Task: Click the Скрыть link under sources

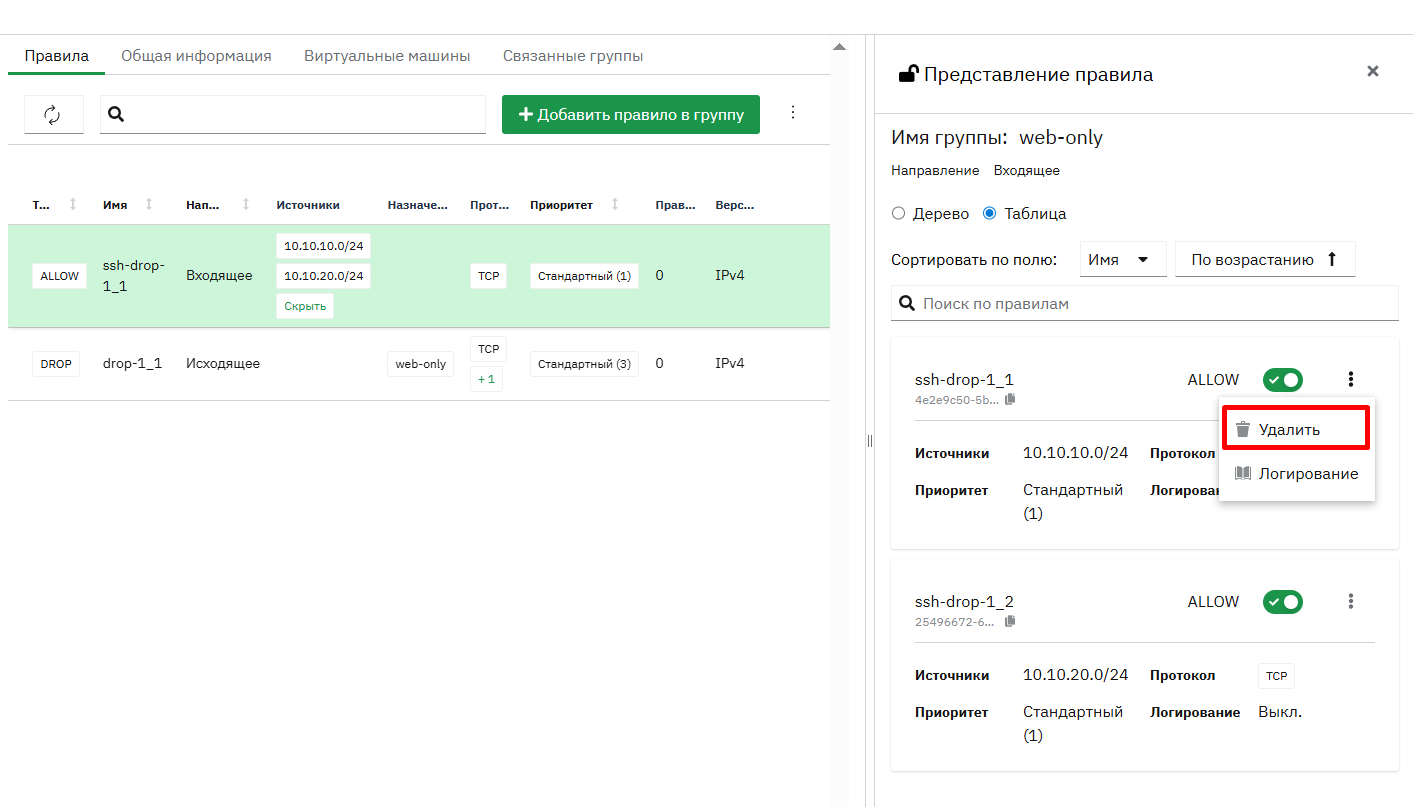Action: click(x=305, y=306)
